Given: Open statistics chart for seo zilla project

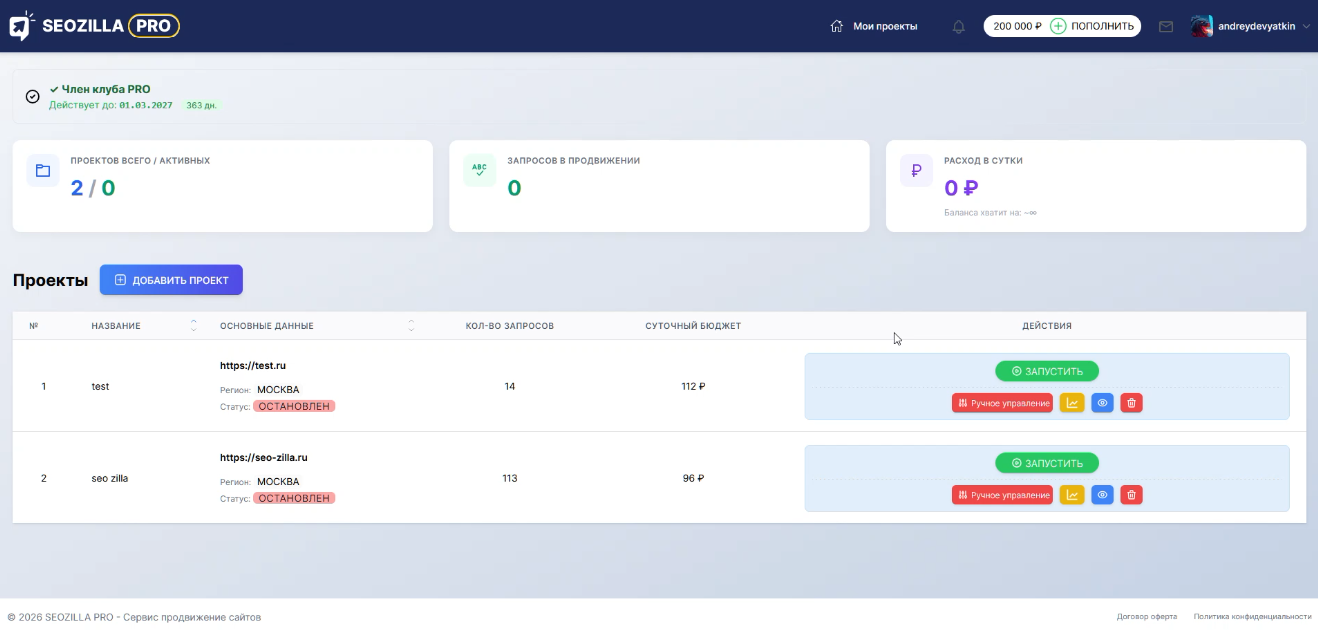Looking at the screenshot, I should [1072, 495].
